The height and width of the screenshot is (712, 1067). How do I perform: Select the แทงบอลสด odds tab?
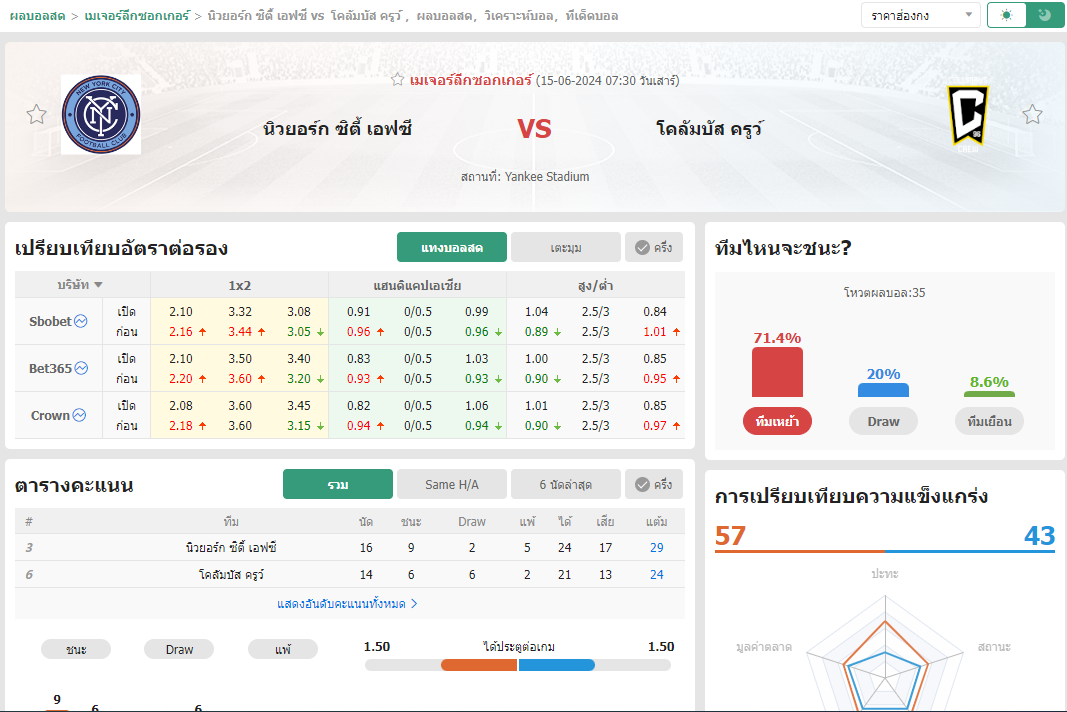point(452,247)
